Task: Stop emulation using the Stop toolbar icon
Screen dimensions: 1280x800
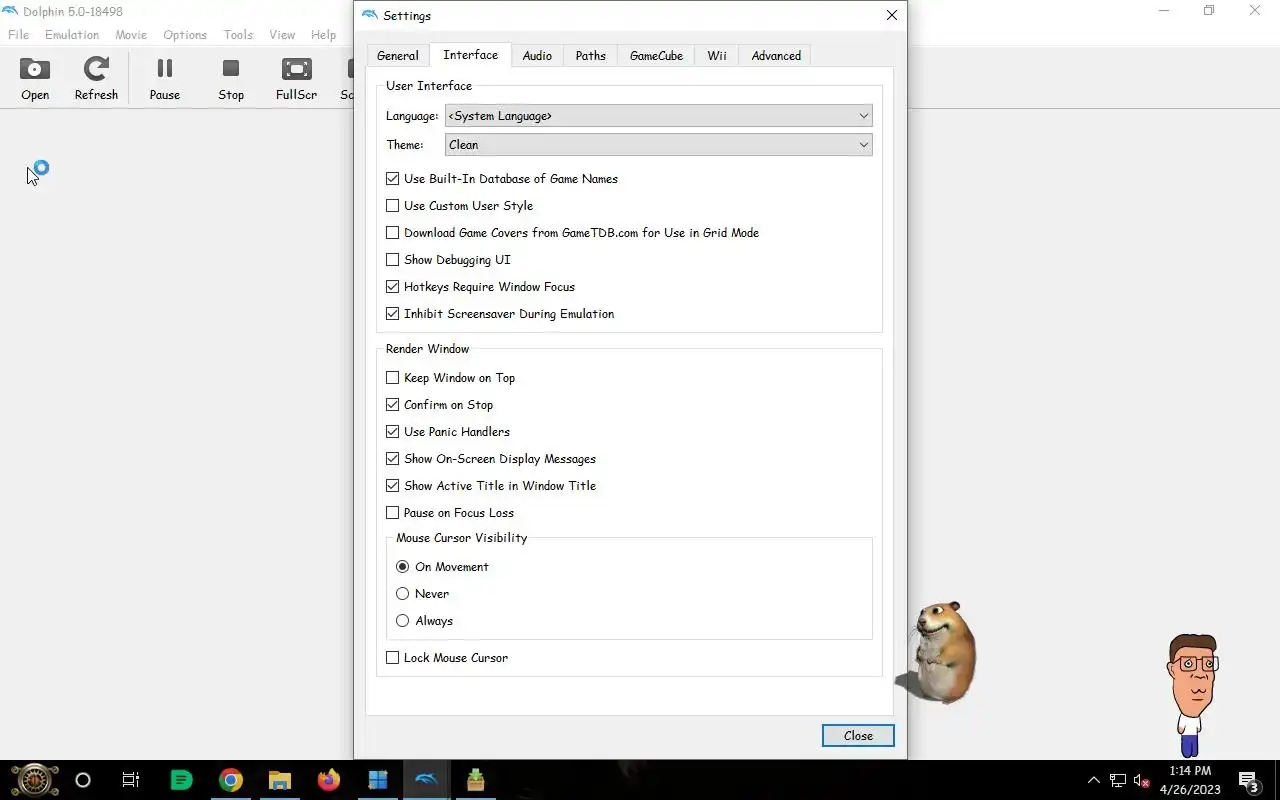Action: 231,79
